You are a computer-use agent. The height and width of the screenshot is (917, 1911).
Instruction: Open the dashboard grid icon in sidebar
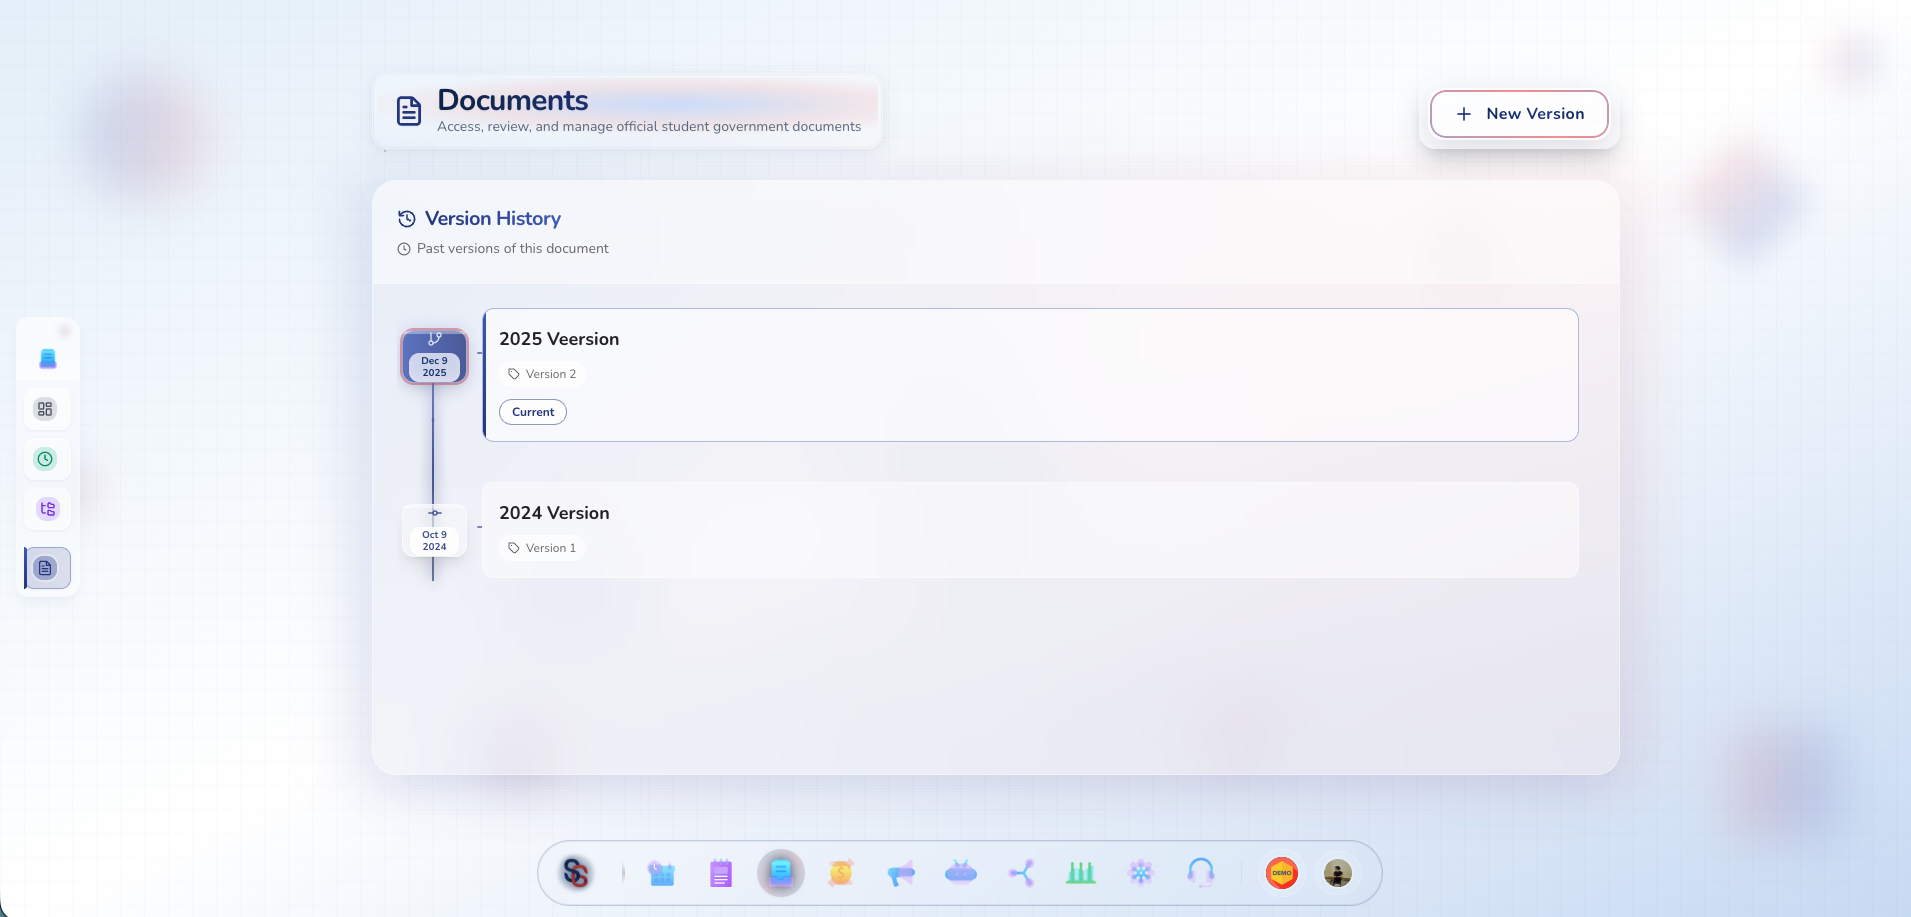[45, 409]
